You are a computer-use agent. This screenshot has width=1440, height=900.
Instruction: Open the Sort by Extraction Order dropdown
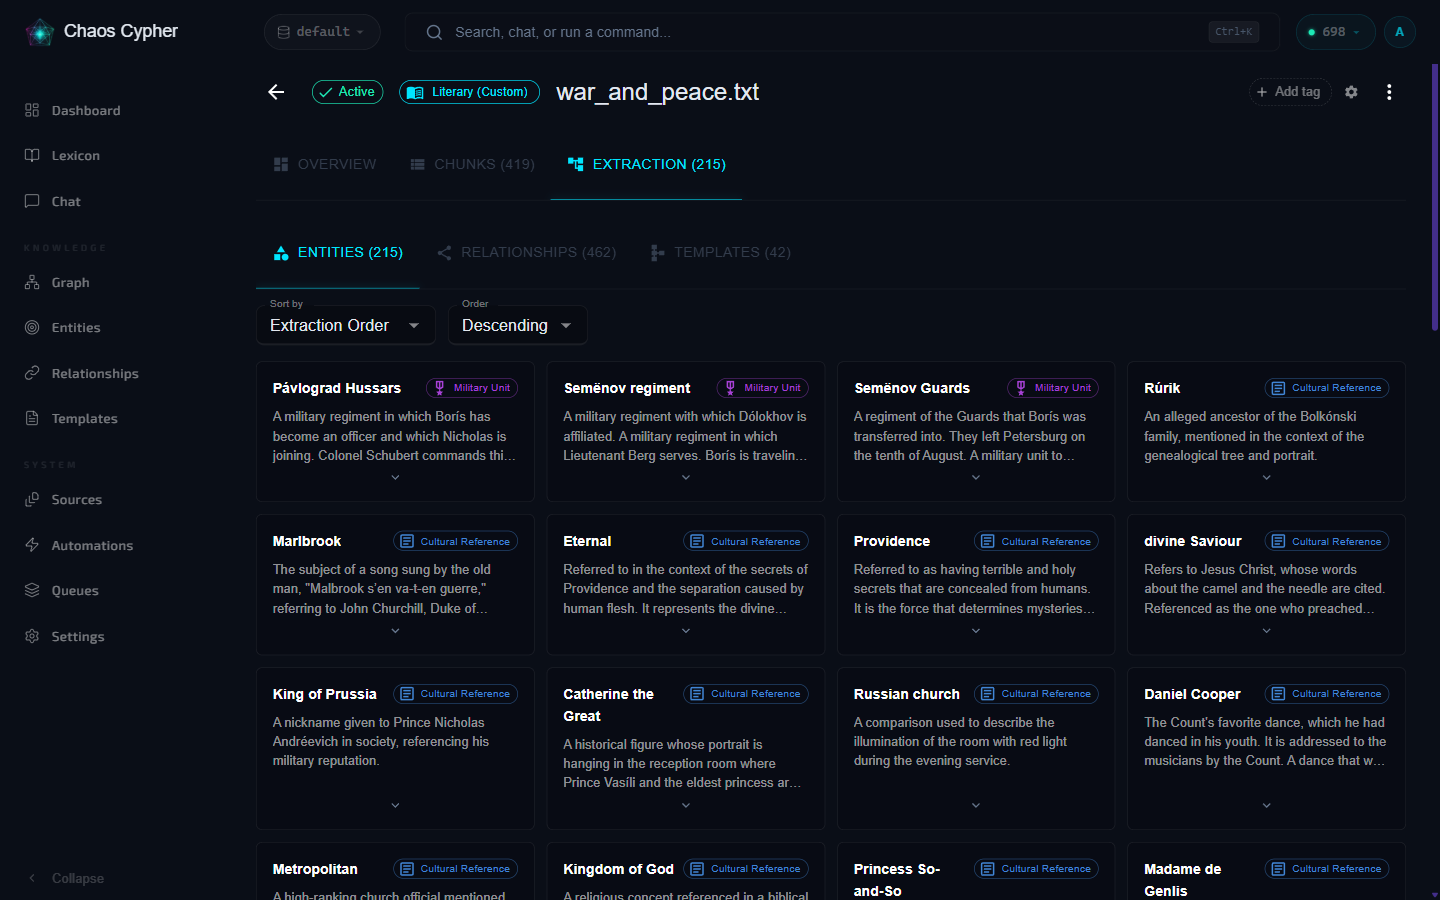pyautogui.click(x=345, y=325)
